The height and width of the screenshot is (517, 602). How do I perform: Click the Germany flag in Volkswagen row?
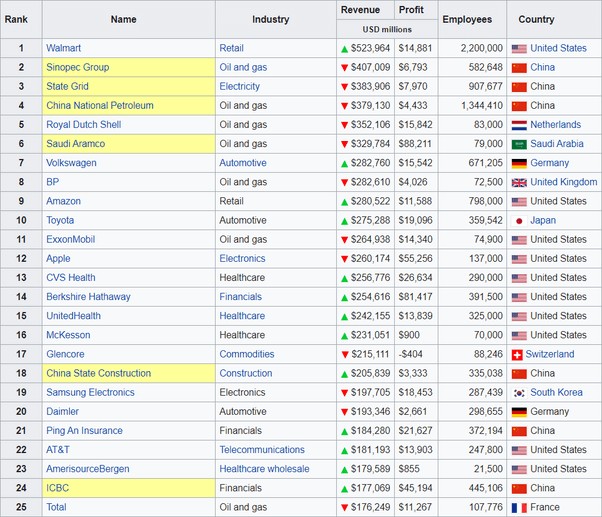(x=519, y=164)
